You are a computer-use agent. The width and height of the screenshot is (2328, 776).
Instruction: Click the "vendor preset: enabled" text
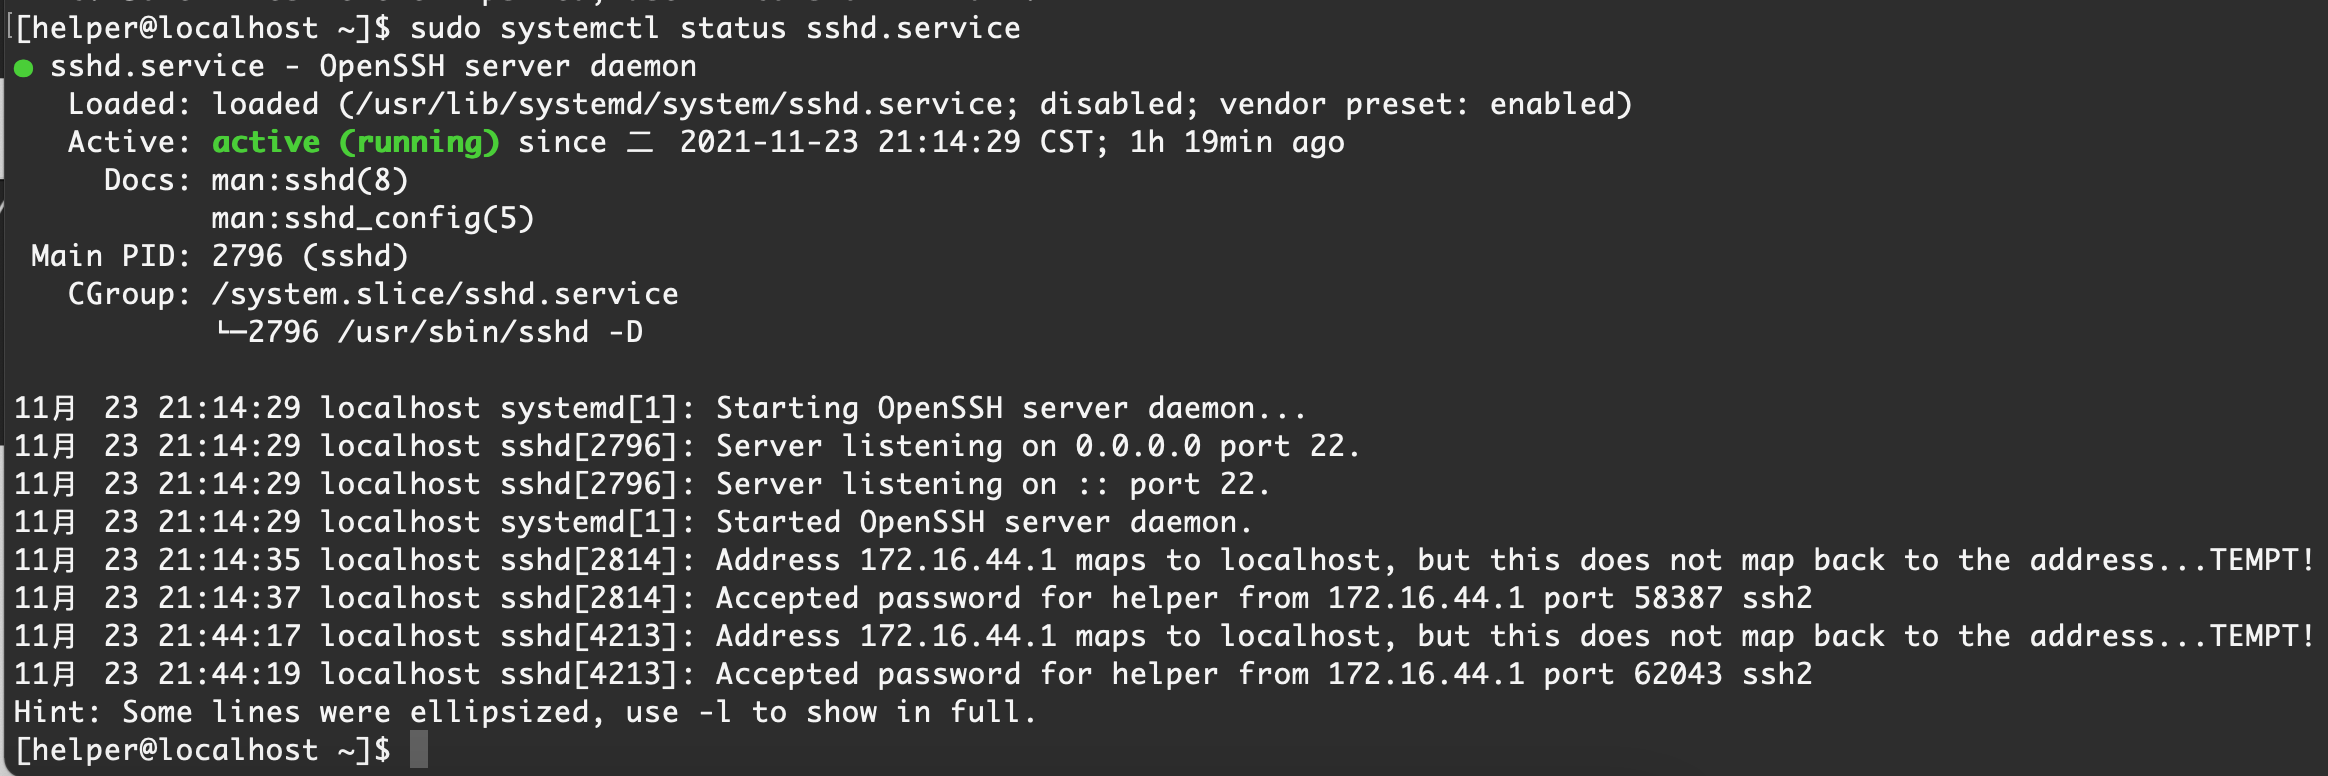(1424, 104)
